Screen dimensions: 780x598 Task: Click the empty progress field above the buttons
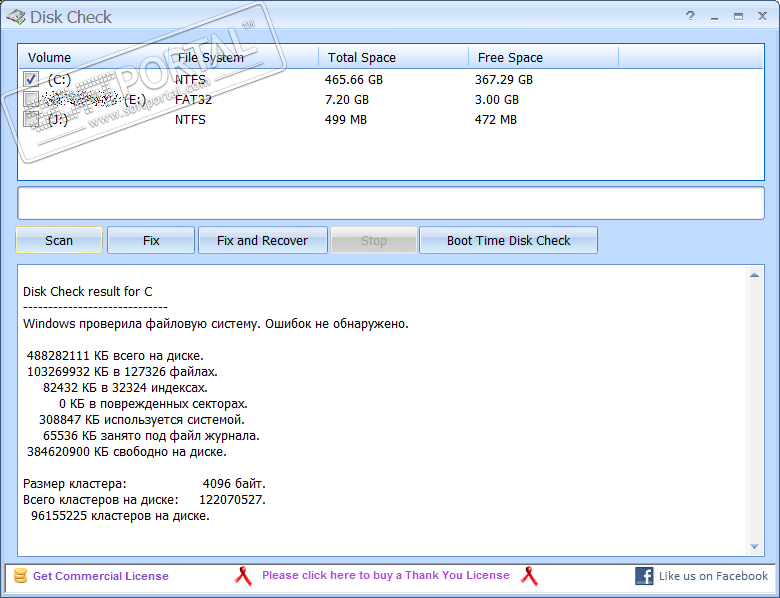click(x=391, y=203)
